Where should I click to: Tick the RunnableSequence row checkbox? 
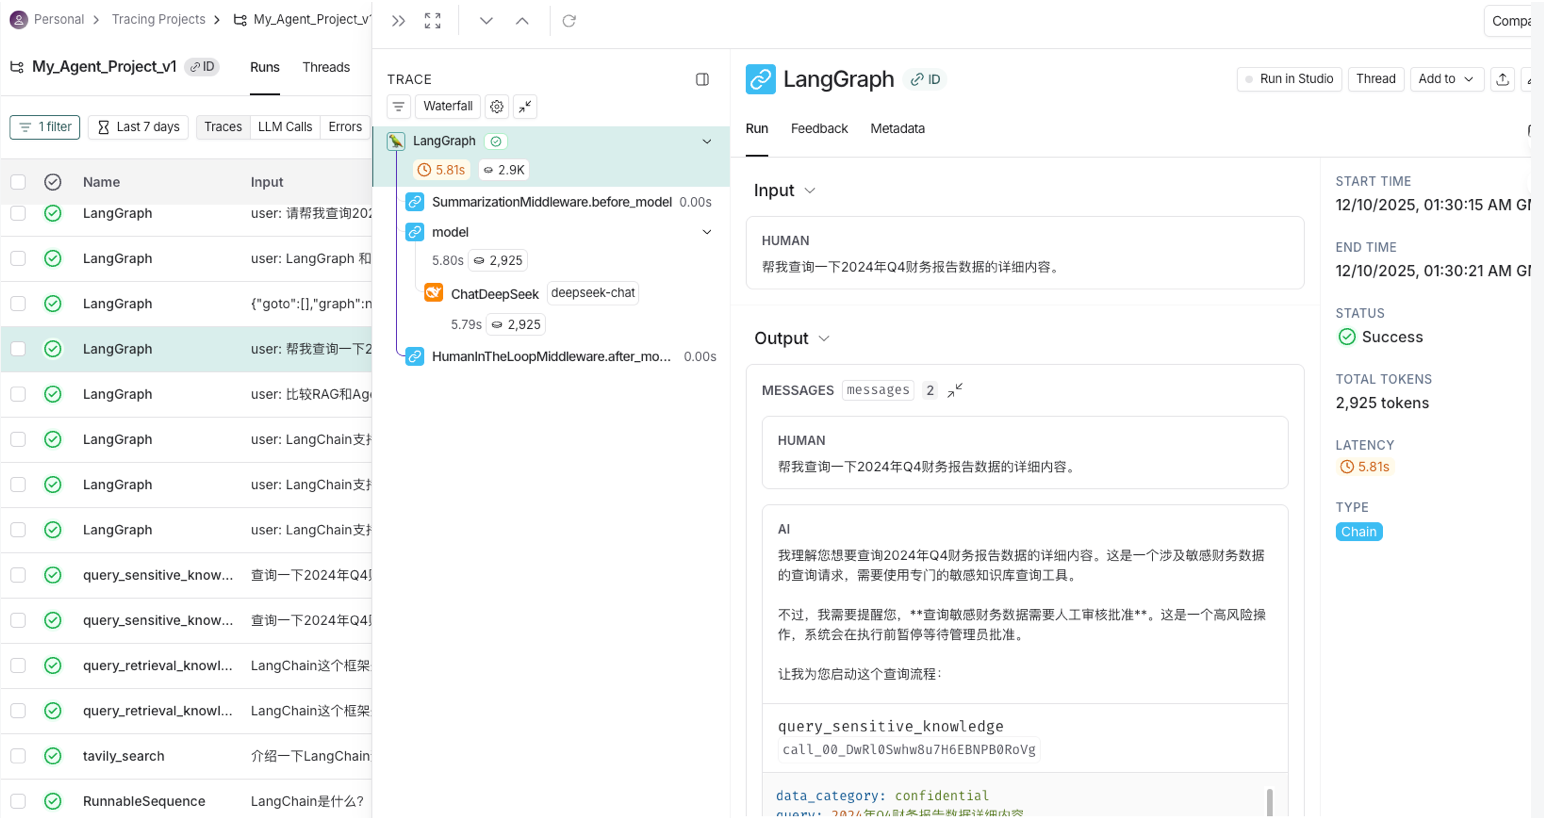tap(18, 801)
